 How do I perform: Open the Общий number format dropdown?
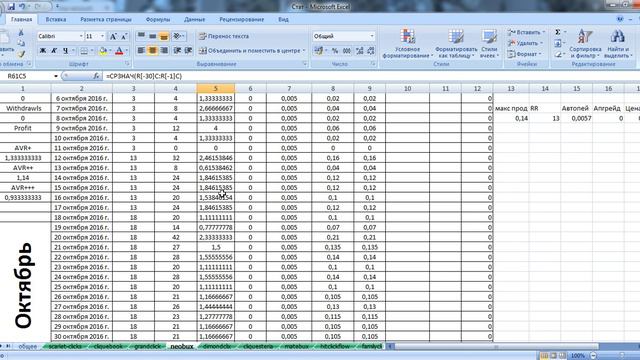[x=372, y=36]
